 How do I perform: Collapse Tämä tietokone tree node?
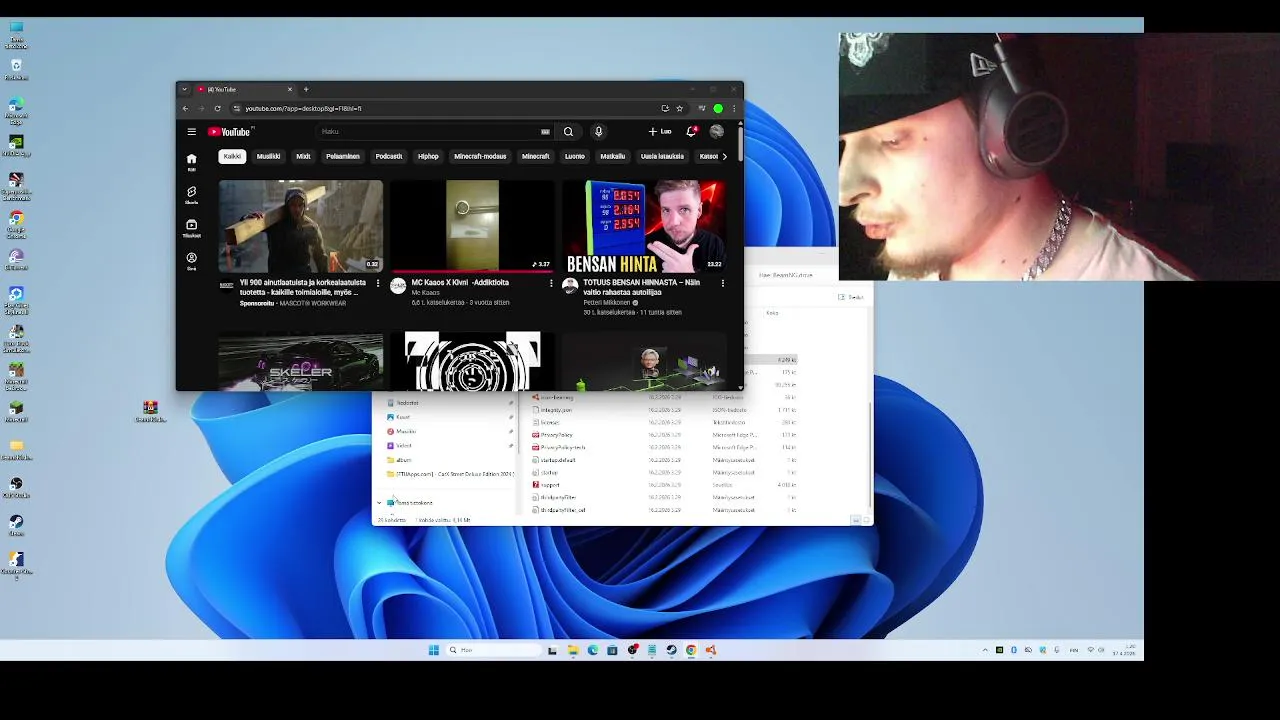379,503
